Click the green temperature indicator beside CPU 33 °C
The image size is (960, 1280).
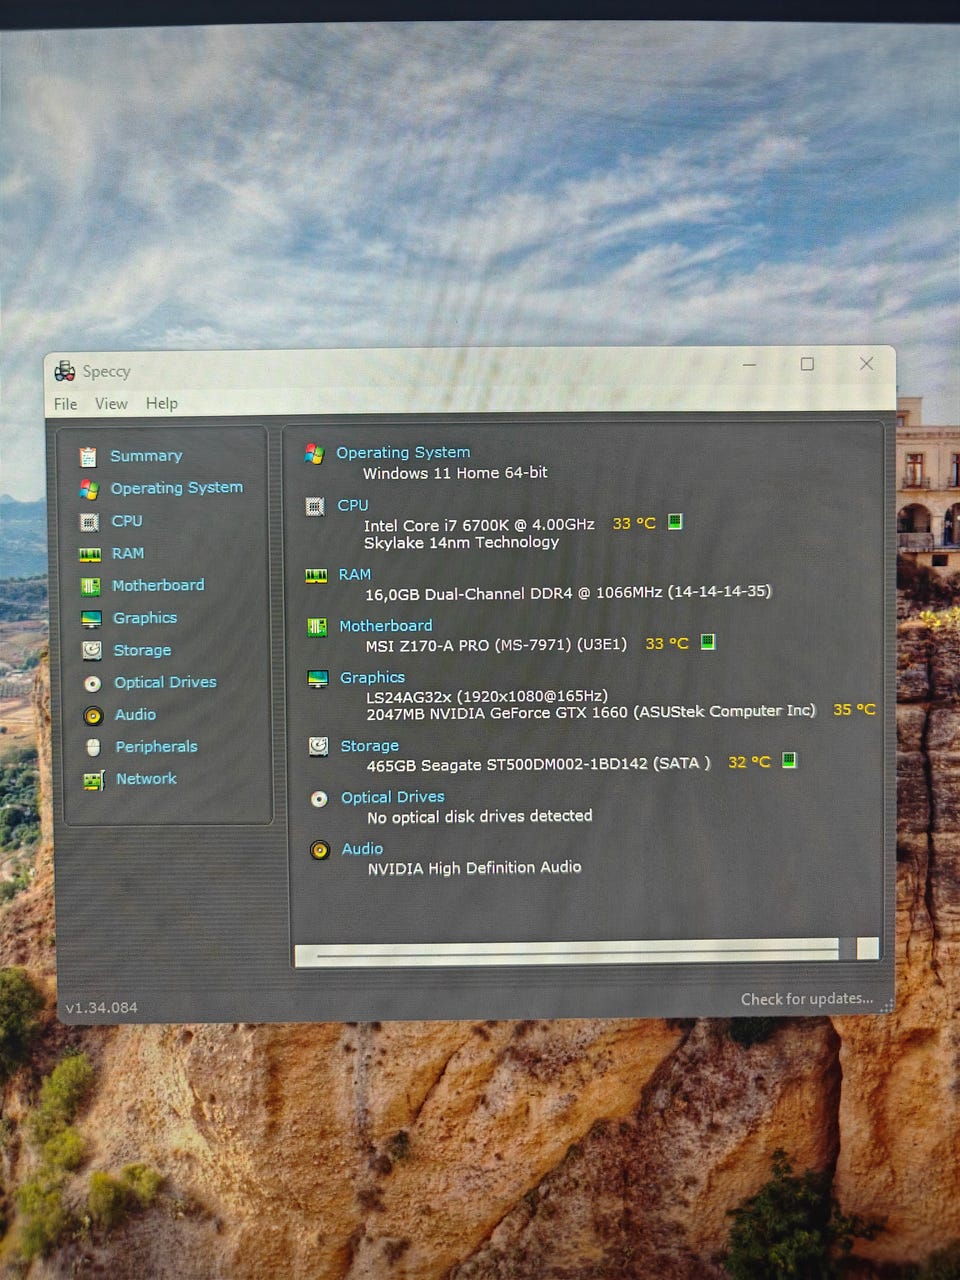coord(675,521)
